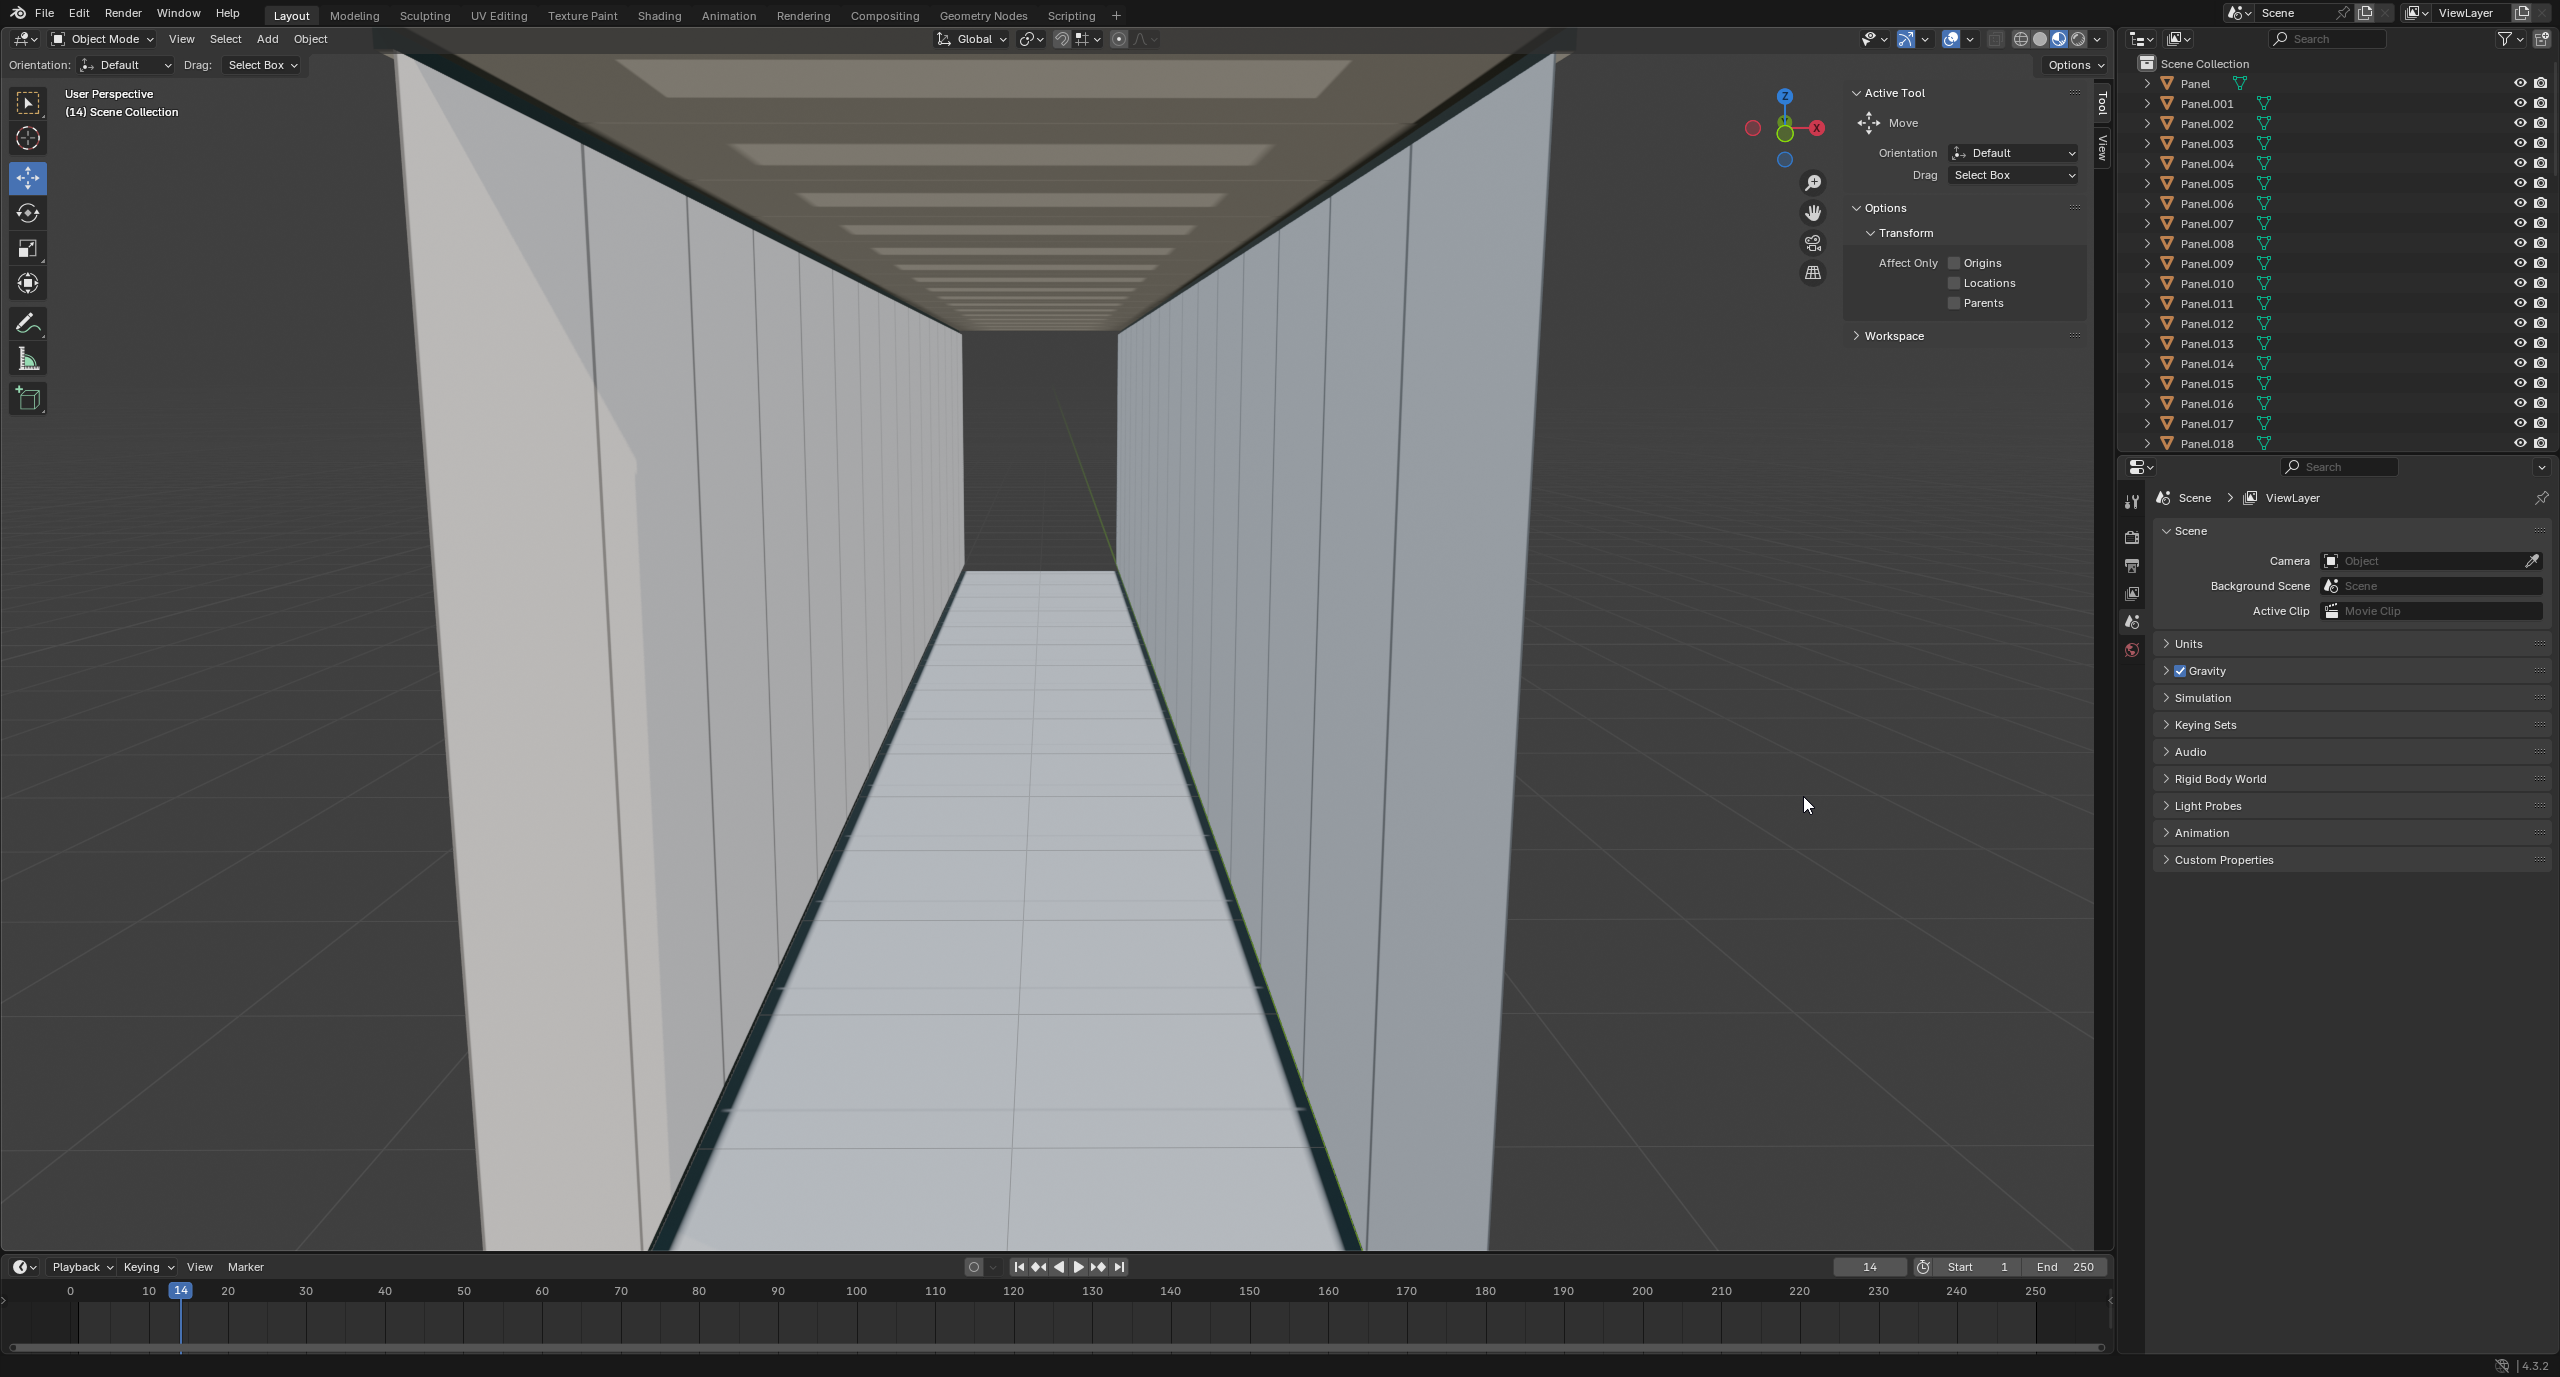Select the Measure tool
This screenshot has height=1377, width=2560.
click(x=28, y=360)
